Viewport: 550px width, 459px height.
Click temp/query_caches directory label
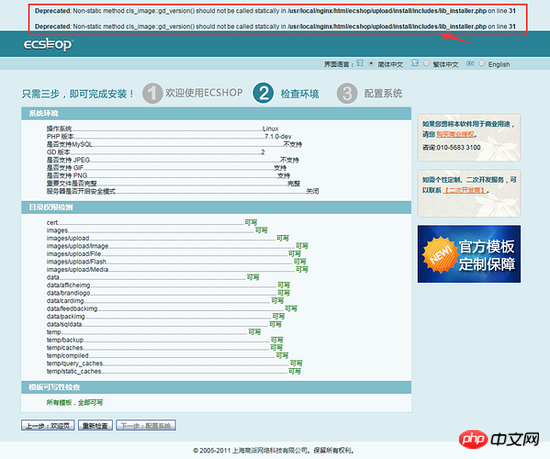[x=75, y=363]
